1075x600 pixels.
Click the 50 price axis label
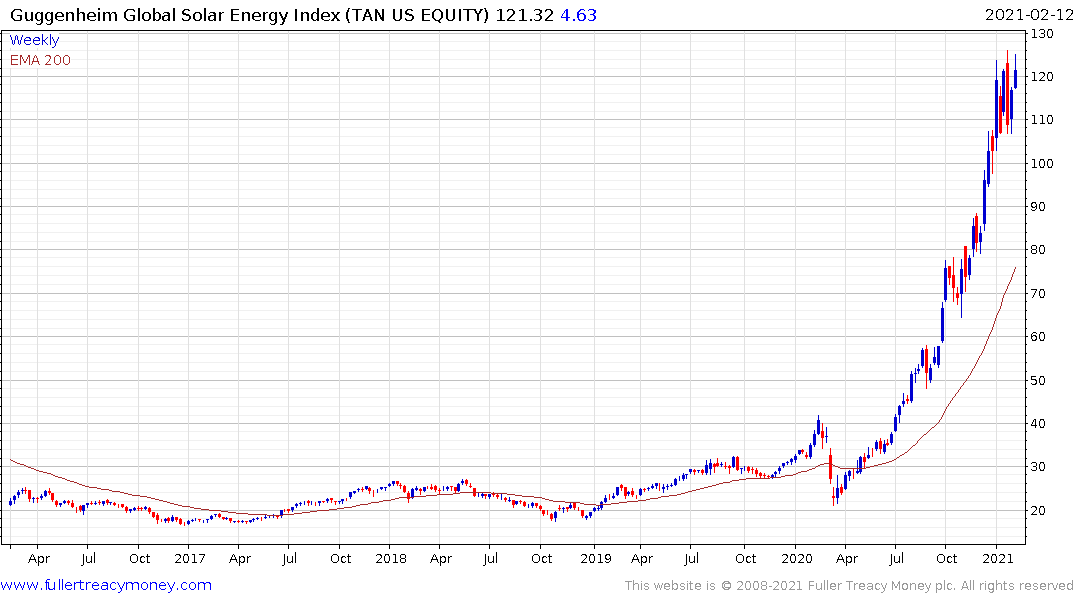click(1037, 381)
